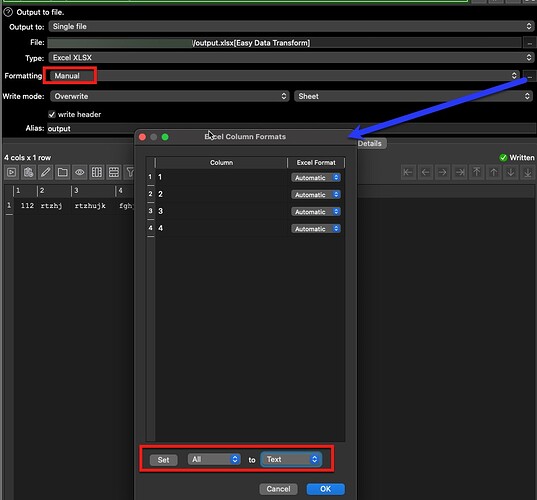Jump to first column arrow icon
Screen dimensions: 537x500
point(408,172)
